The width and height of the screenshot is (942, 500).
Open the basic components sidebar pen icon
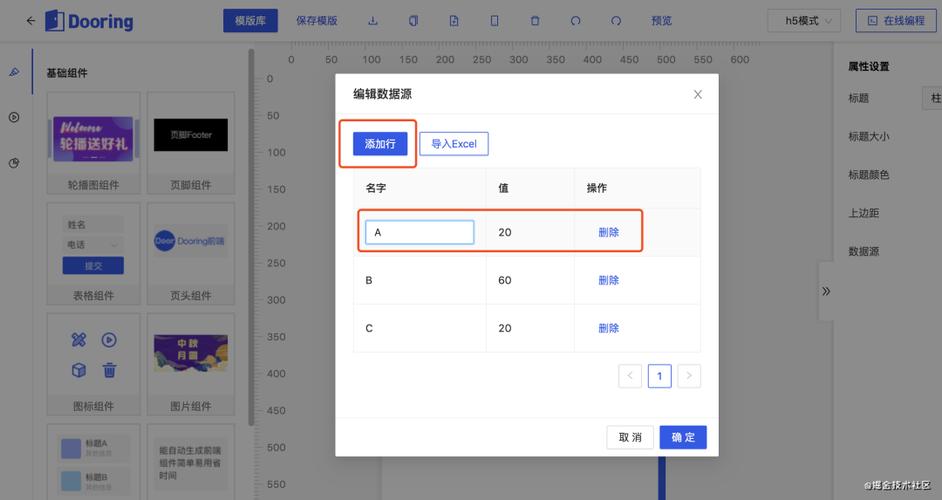pyautogui.click(x=14, y=72)
